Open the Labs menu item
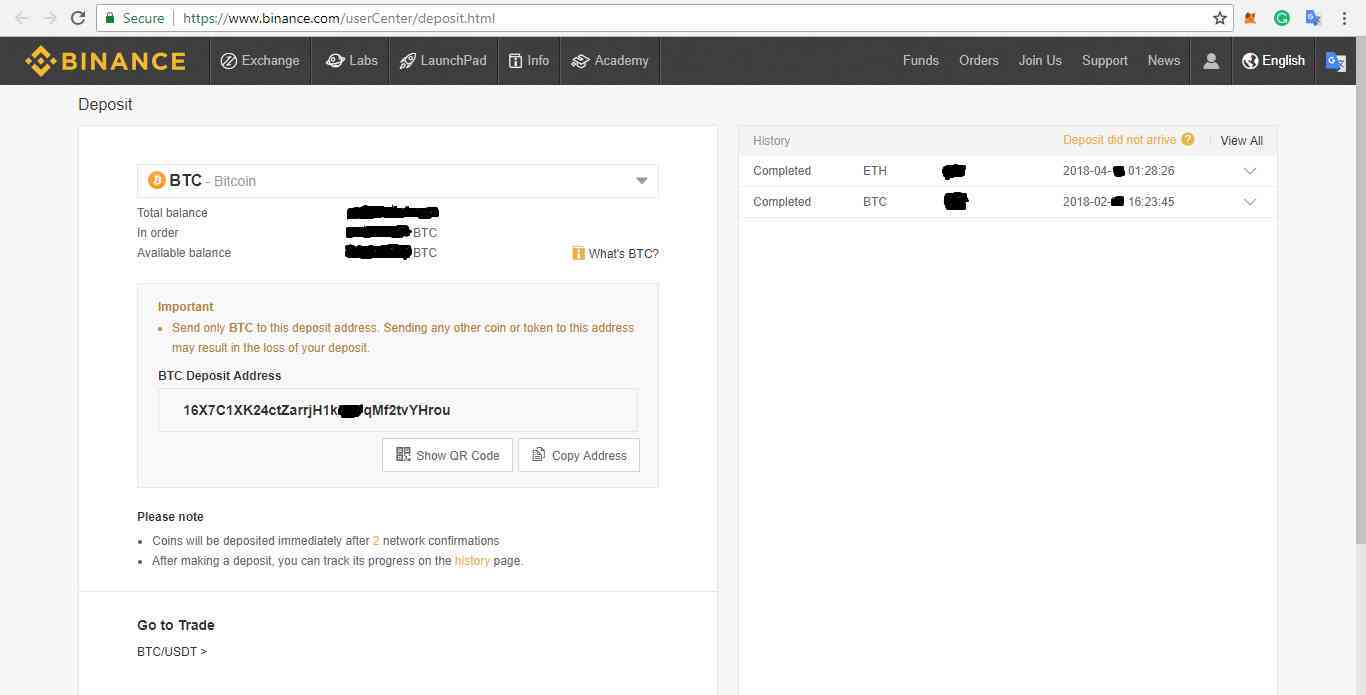Image resolution: width=1366 pixels, height=695 pixels. tap(352, 61)
